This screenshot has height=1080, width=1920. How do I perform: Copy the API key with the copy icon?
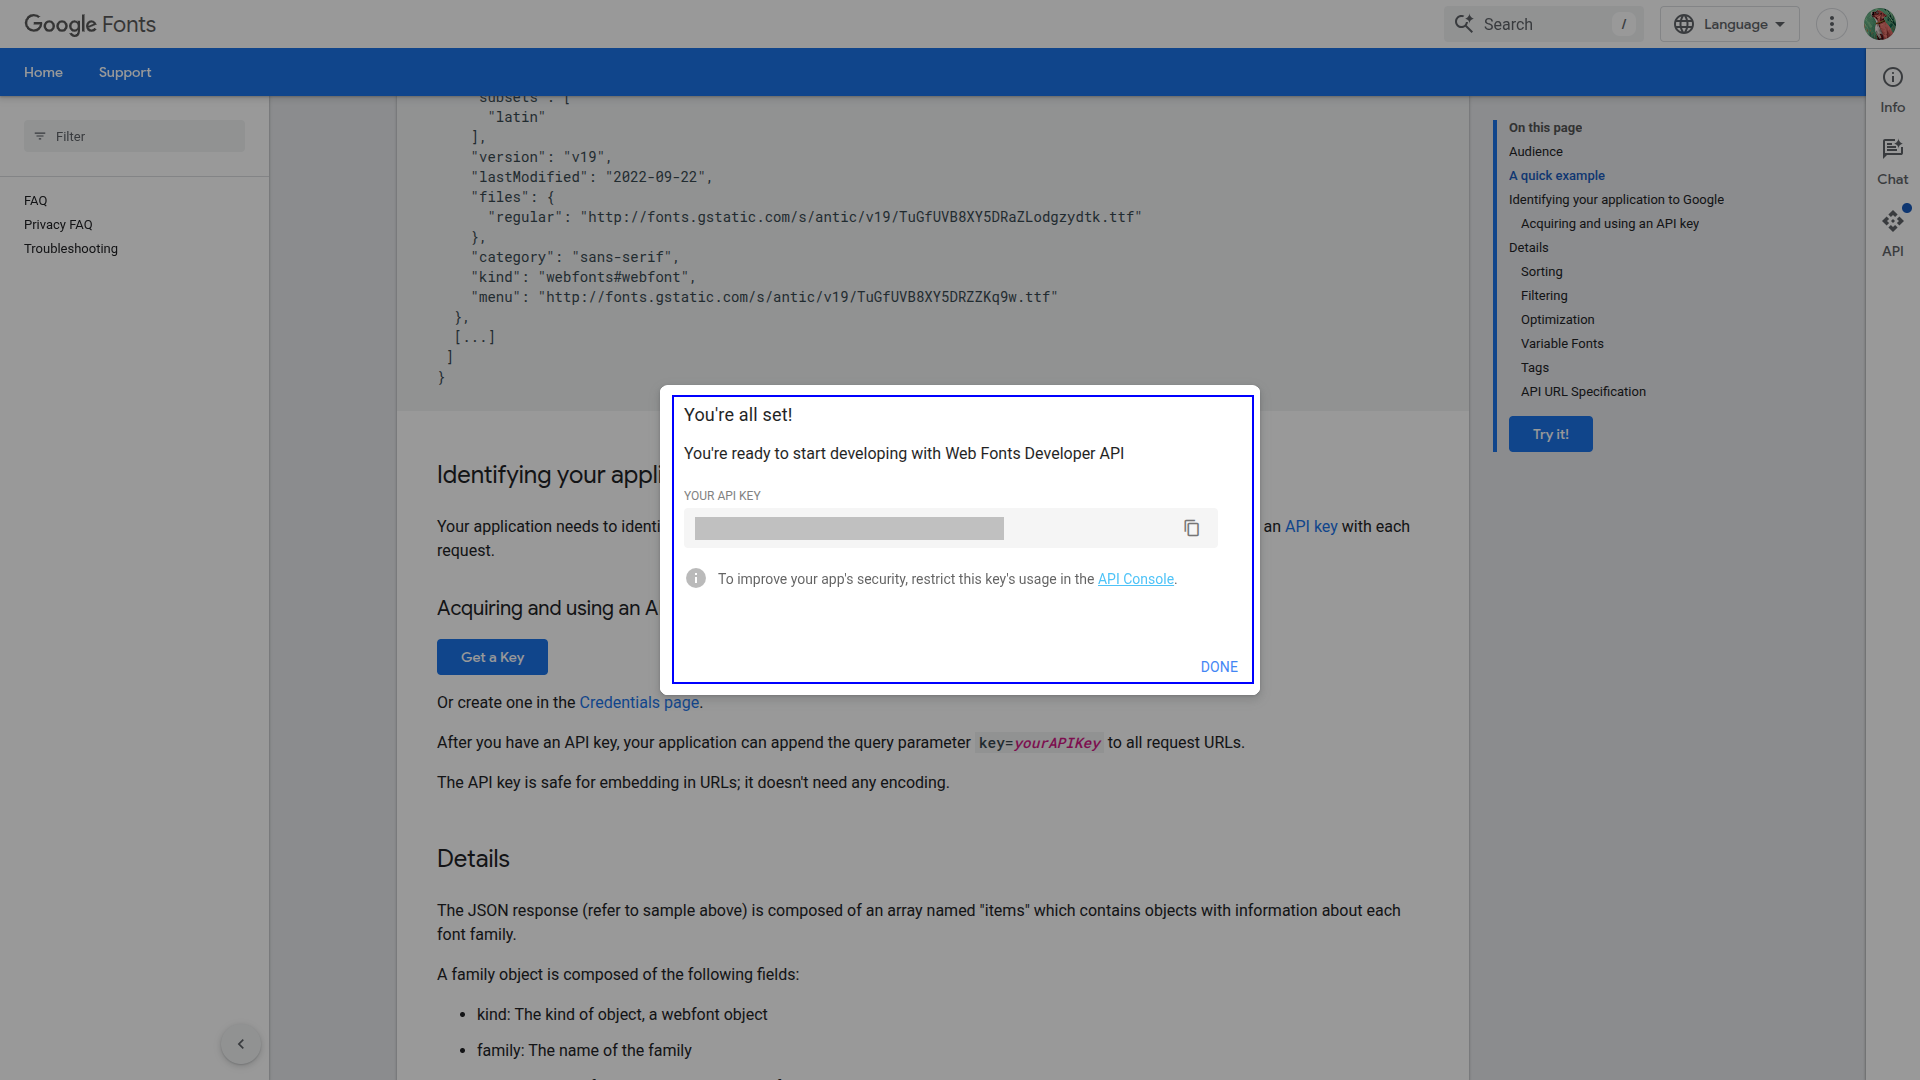pos(1191,528)
